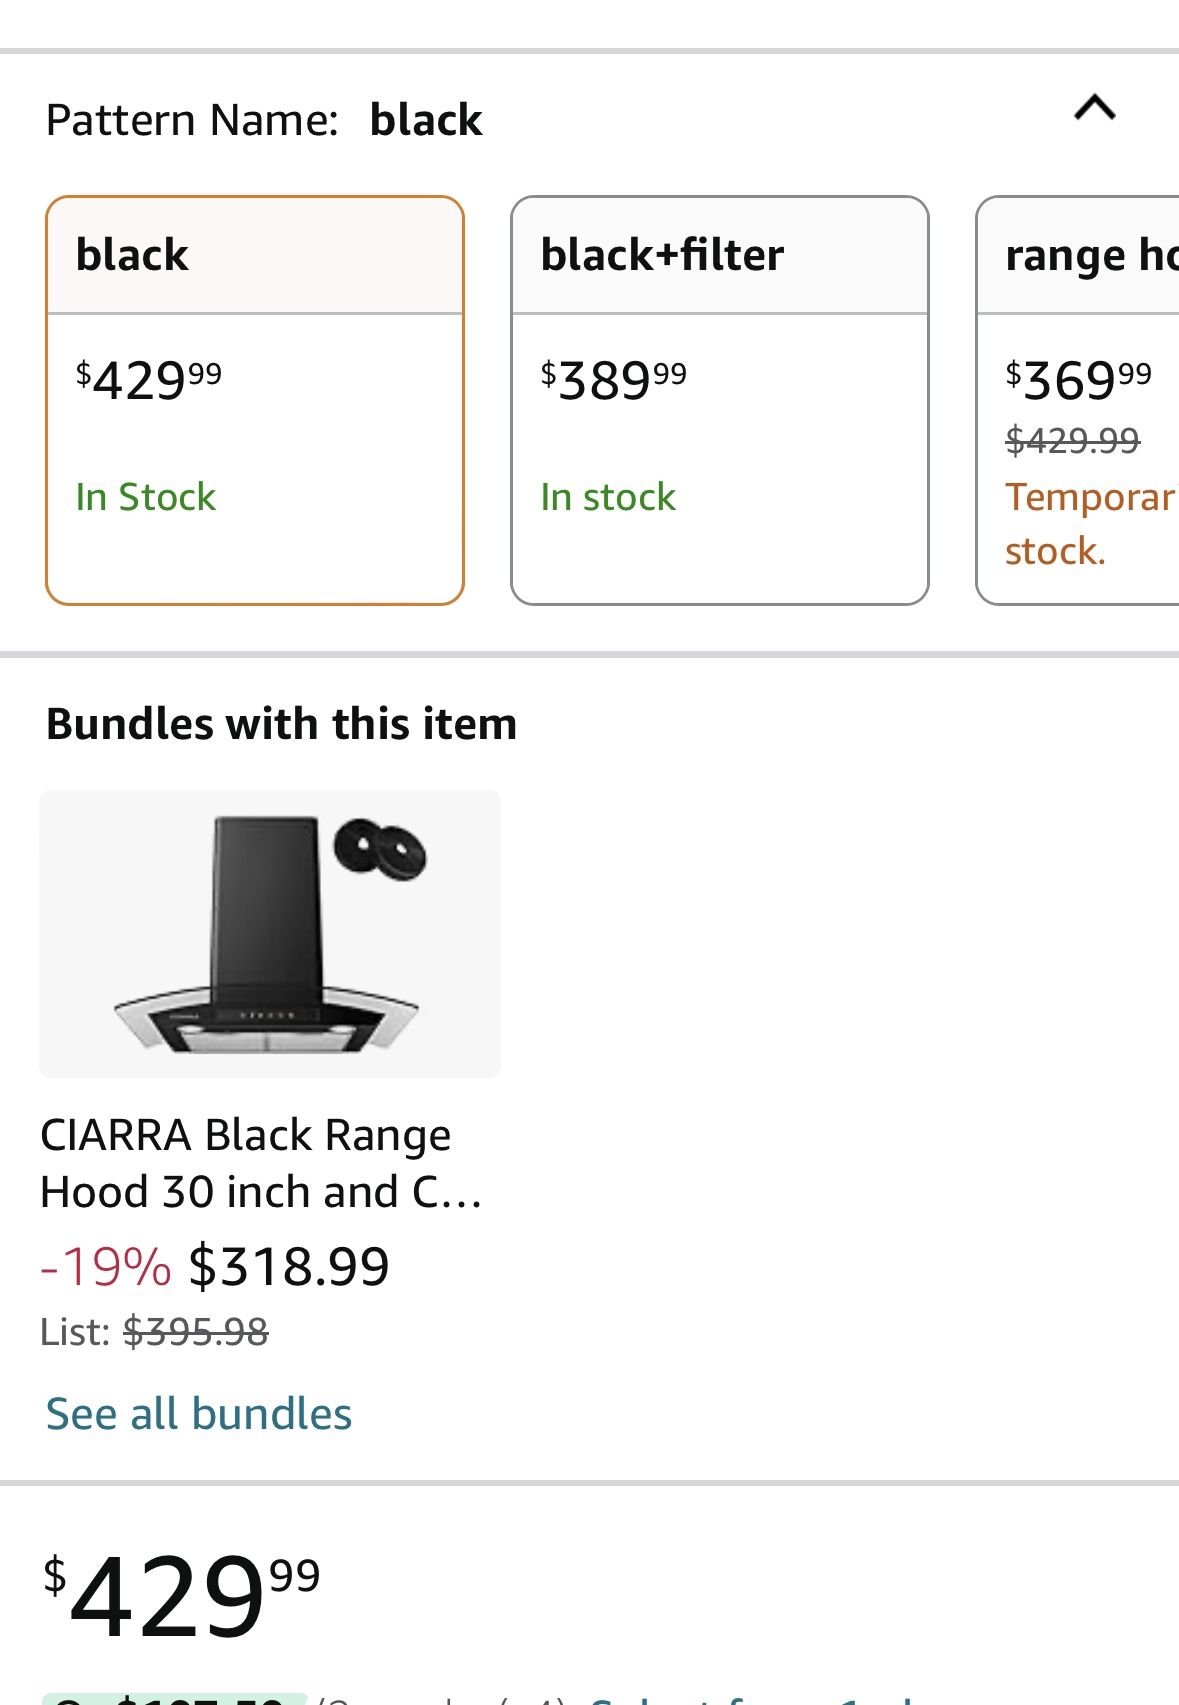
Task: Collapse the Pattern Name section chevron
Action: (x=1094, y=108)
